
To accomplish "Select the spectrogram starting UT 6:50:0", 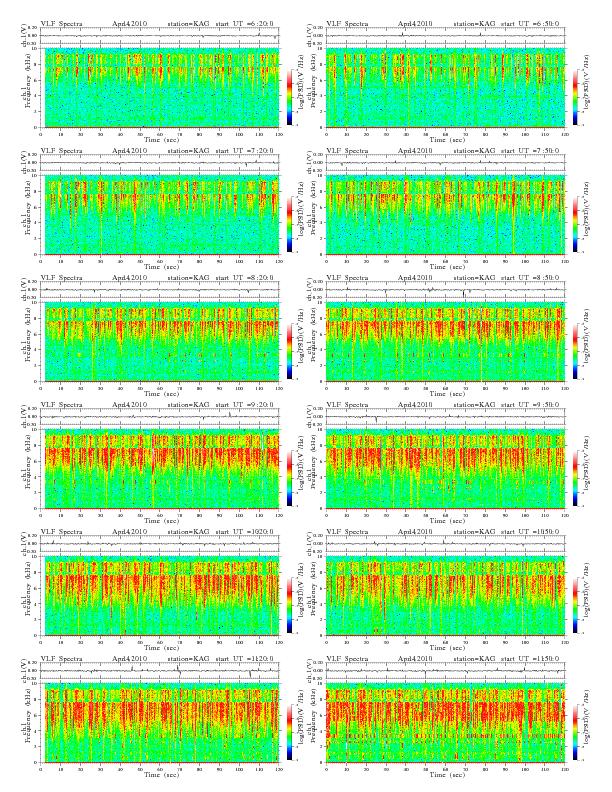I will pyautogui.click(x=446, y=88).
